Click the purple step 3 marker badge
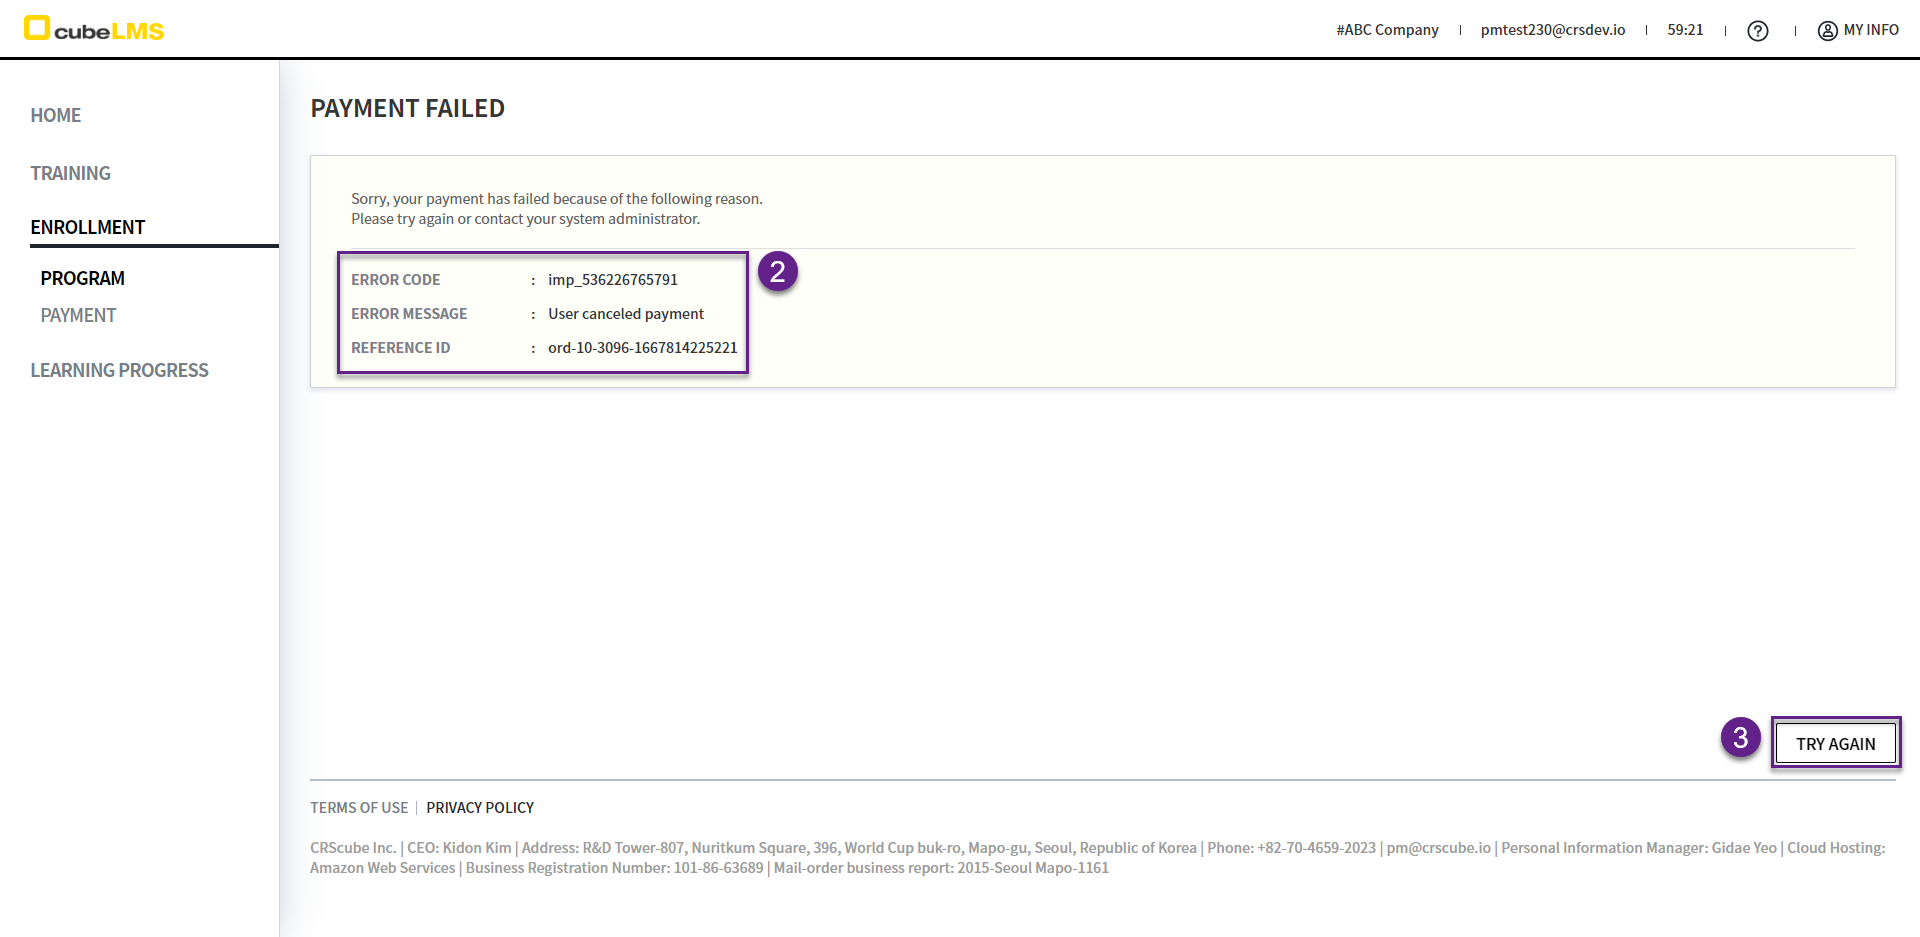Viewport: 1920px width, 937px height. point(1740,738)
